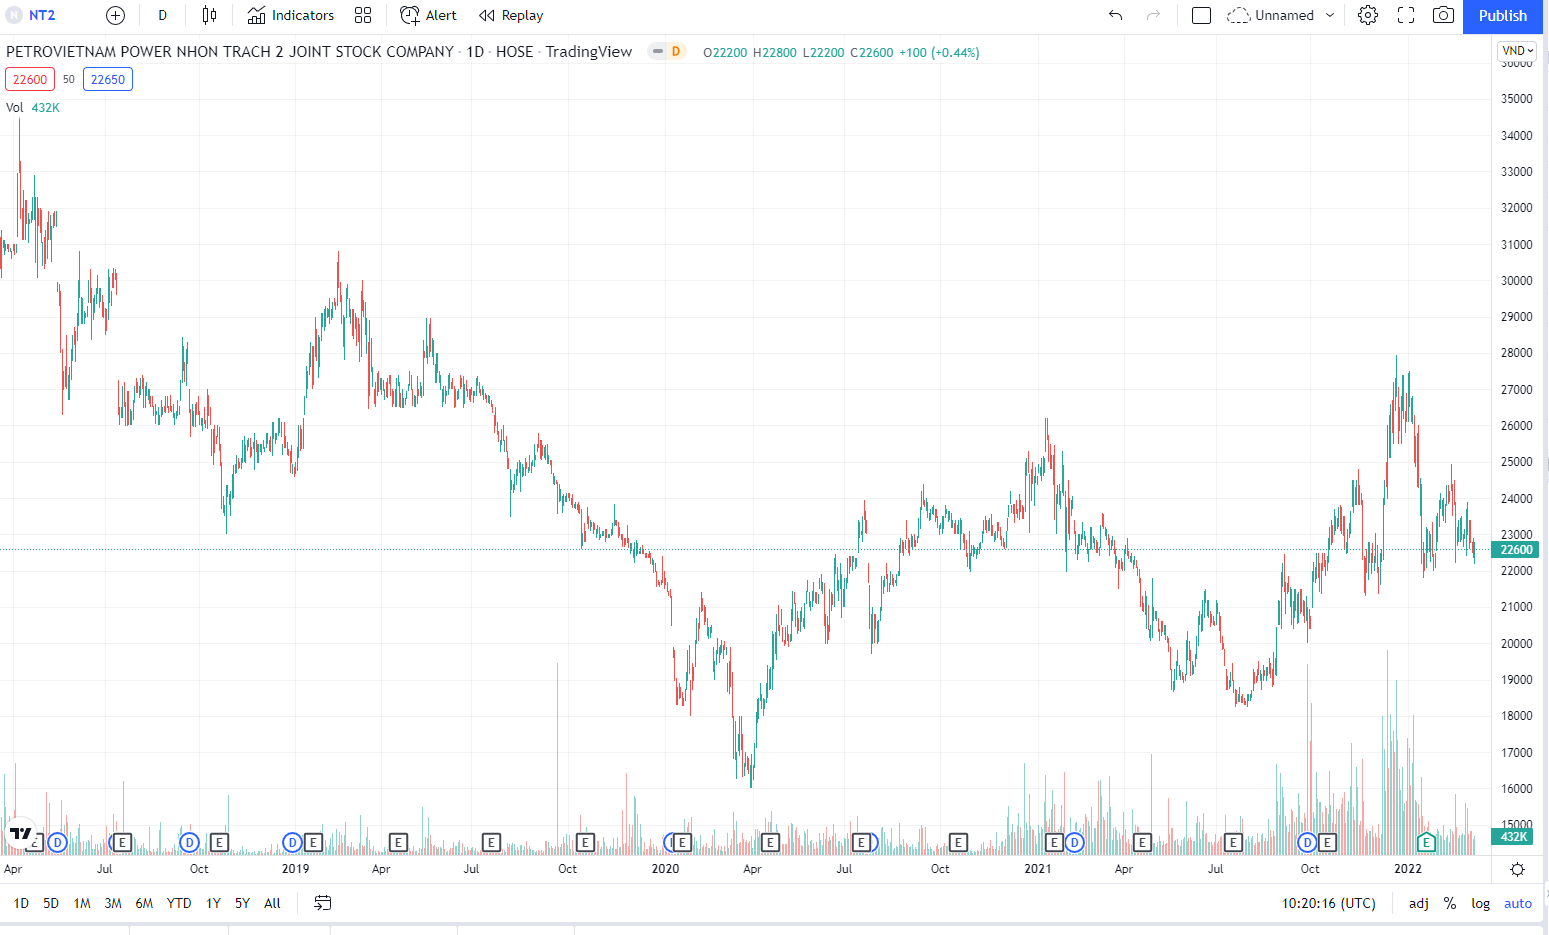Start bar Replay mode
This screenshot has width=1549, height=935.
tap(511, 15)
